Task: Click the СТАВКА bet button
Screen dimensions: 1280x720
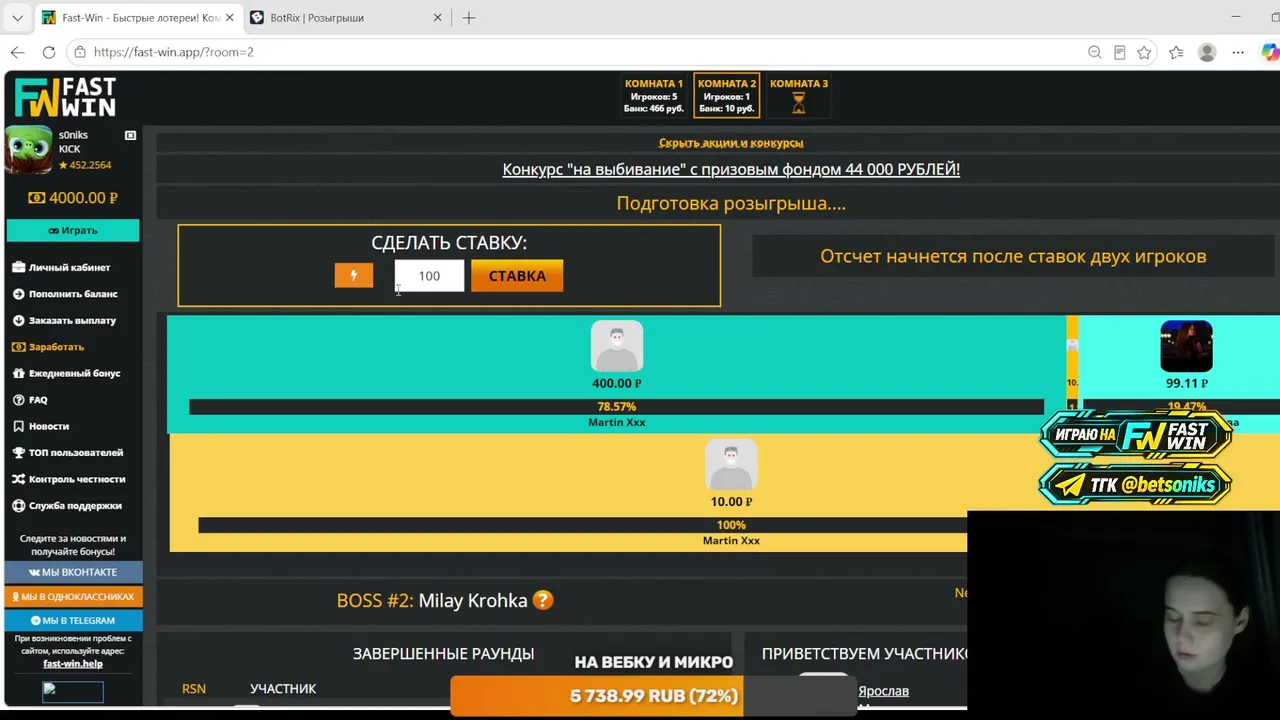Action: [517, 276]
